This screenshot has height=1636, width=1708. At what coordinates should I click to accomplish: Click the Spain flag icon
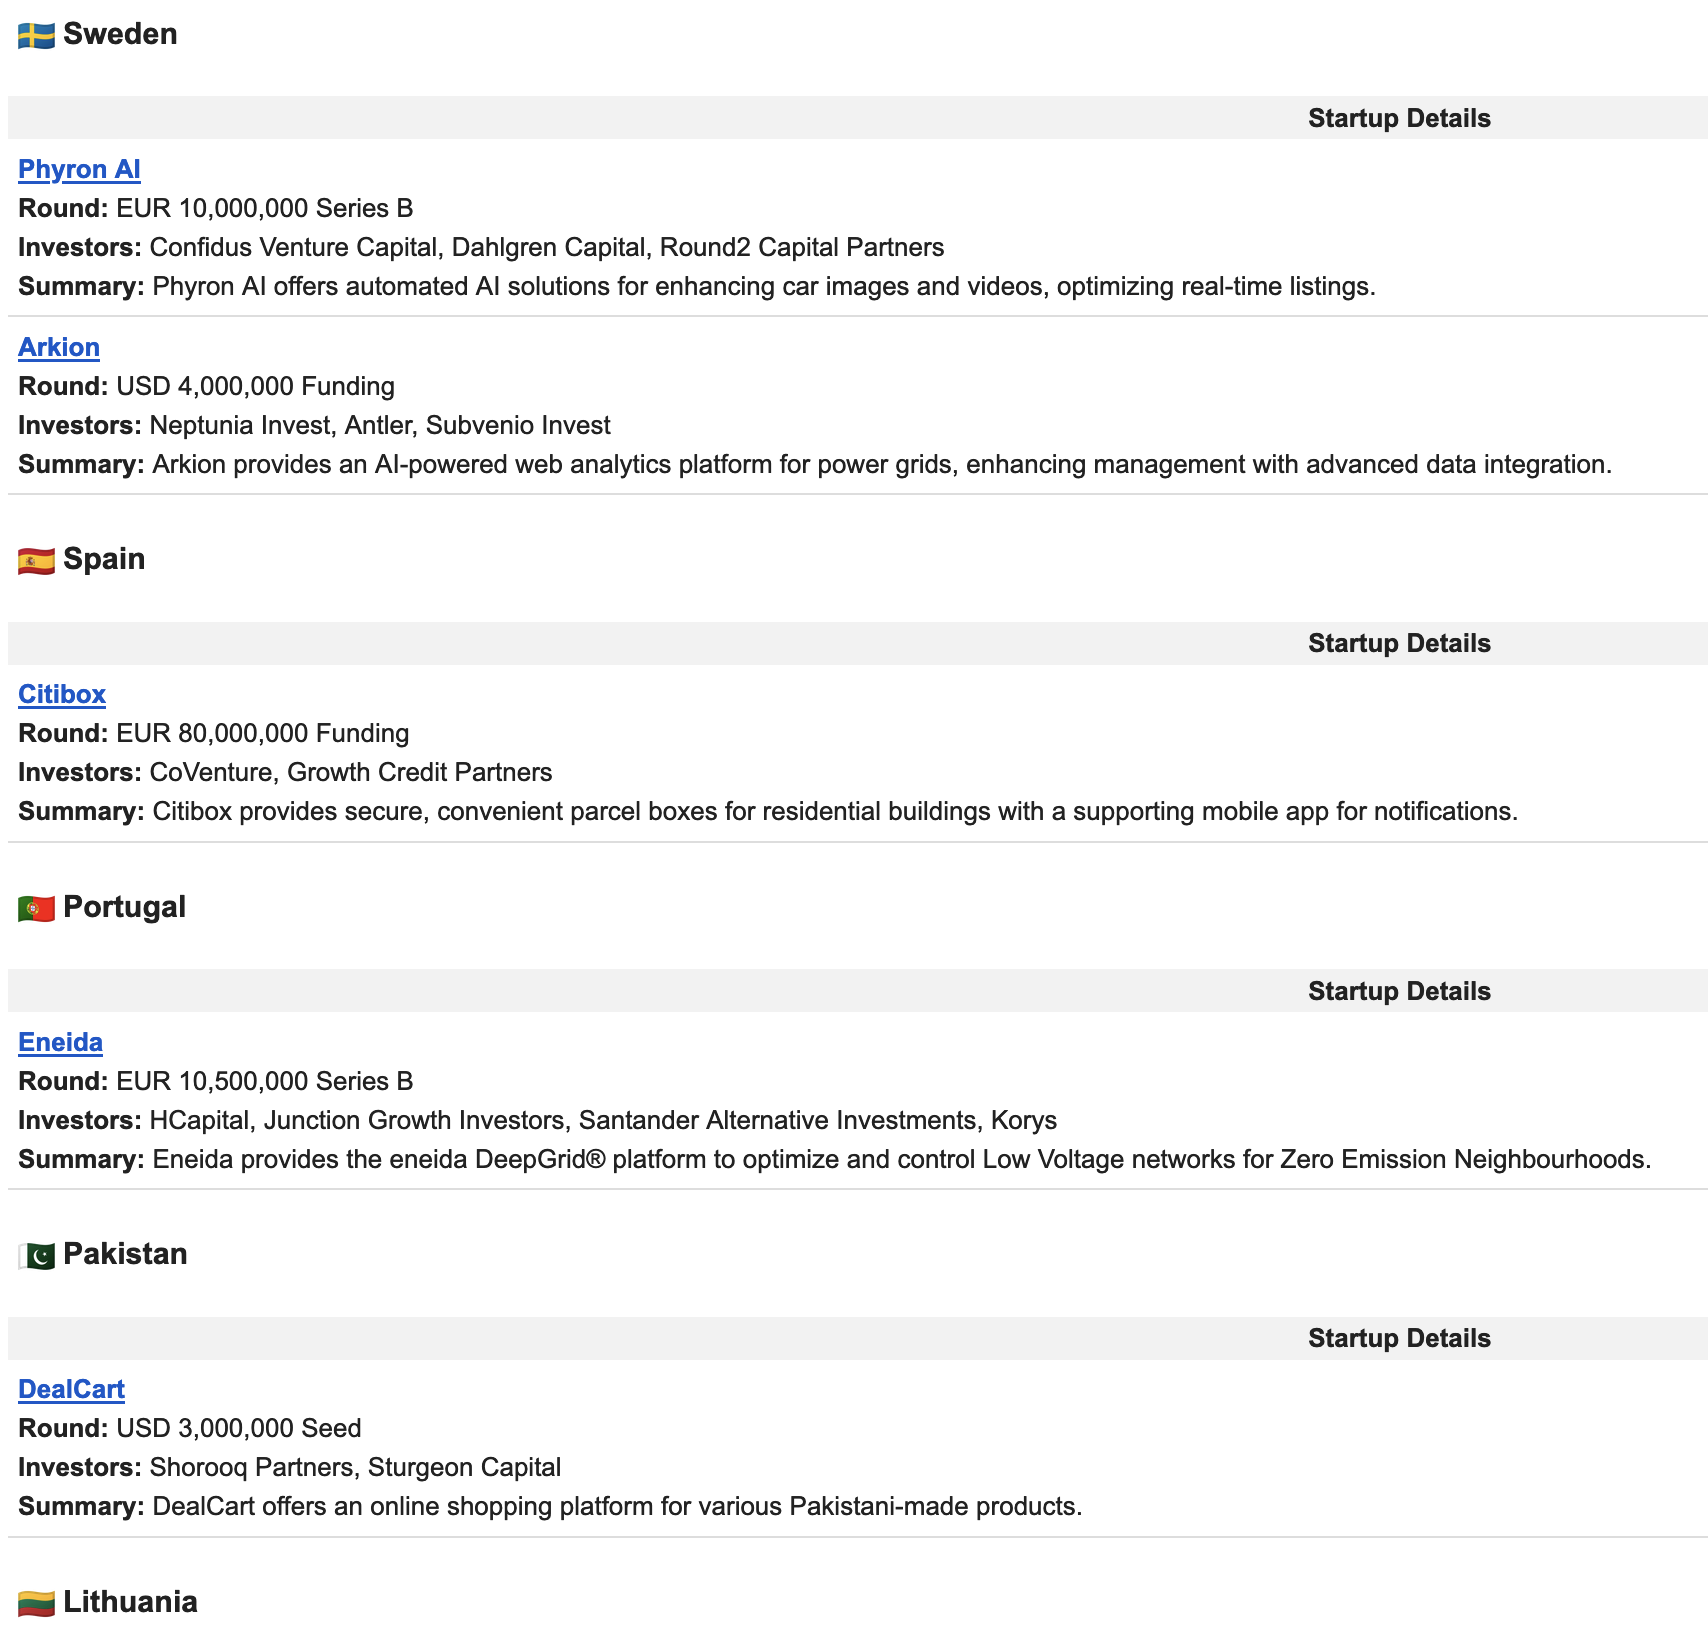(36, 561)
